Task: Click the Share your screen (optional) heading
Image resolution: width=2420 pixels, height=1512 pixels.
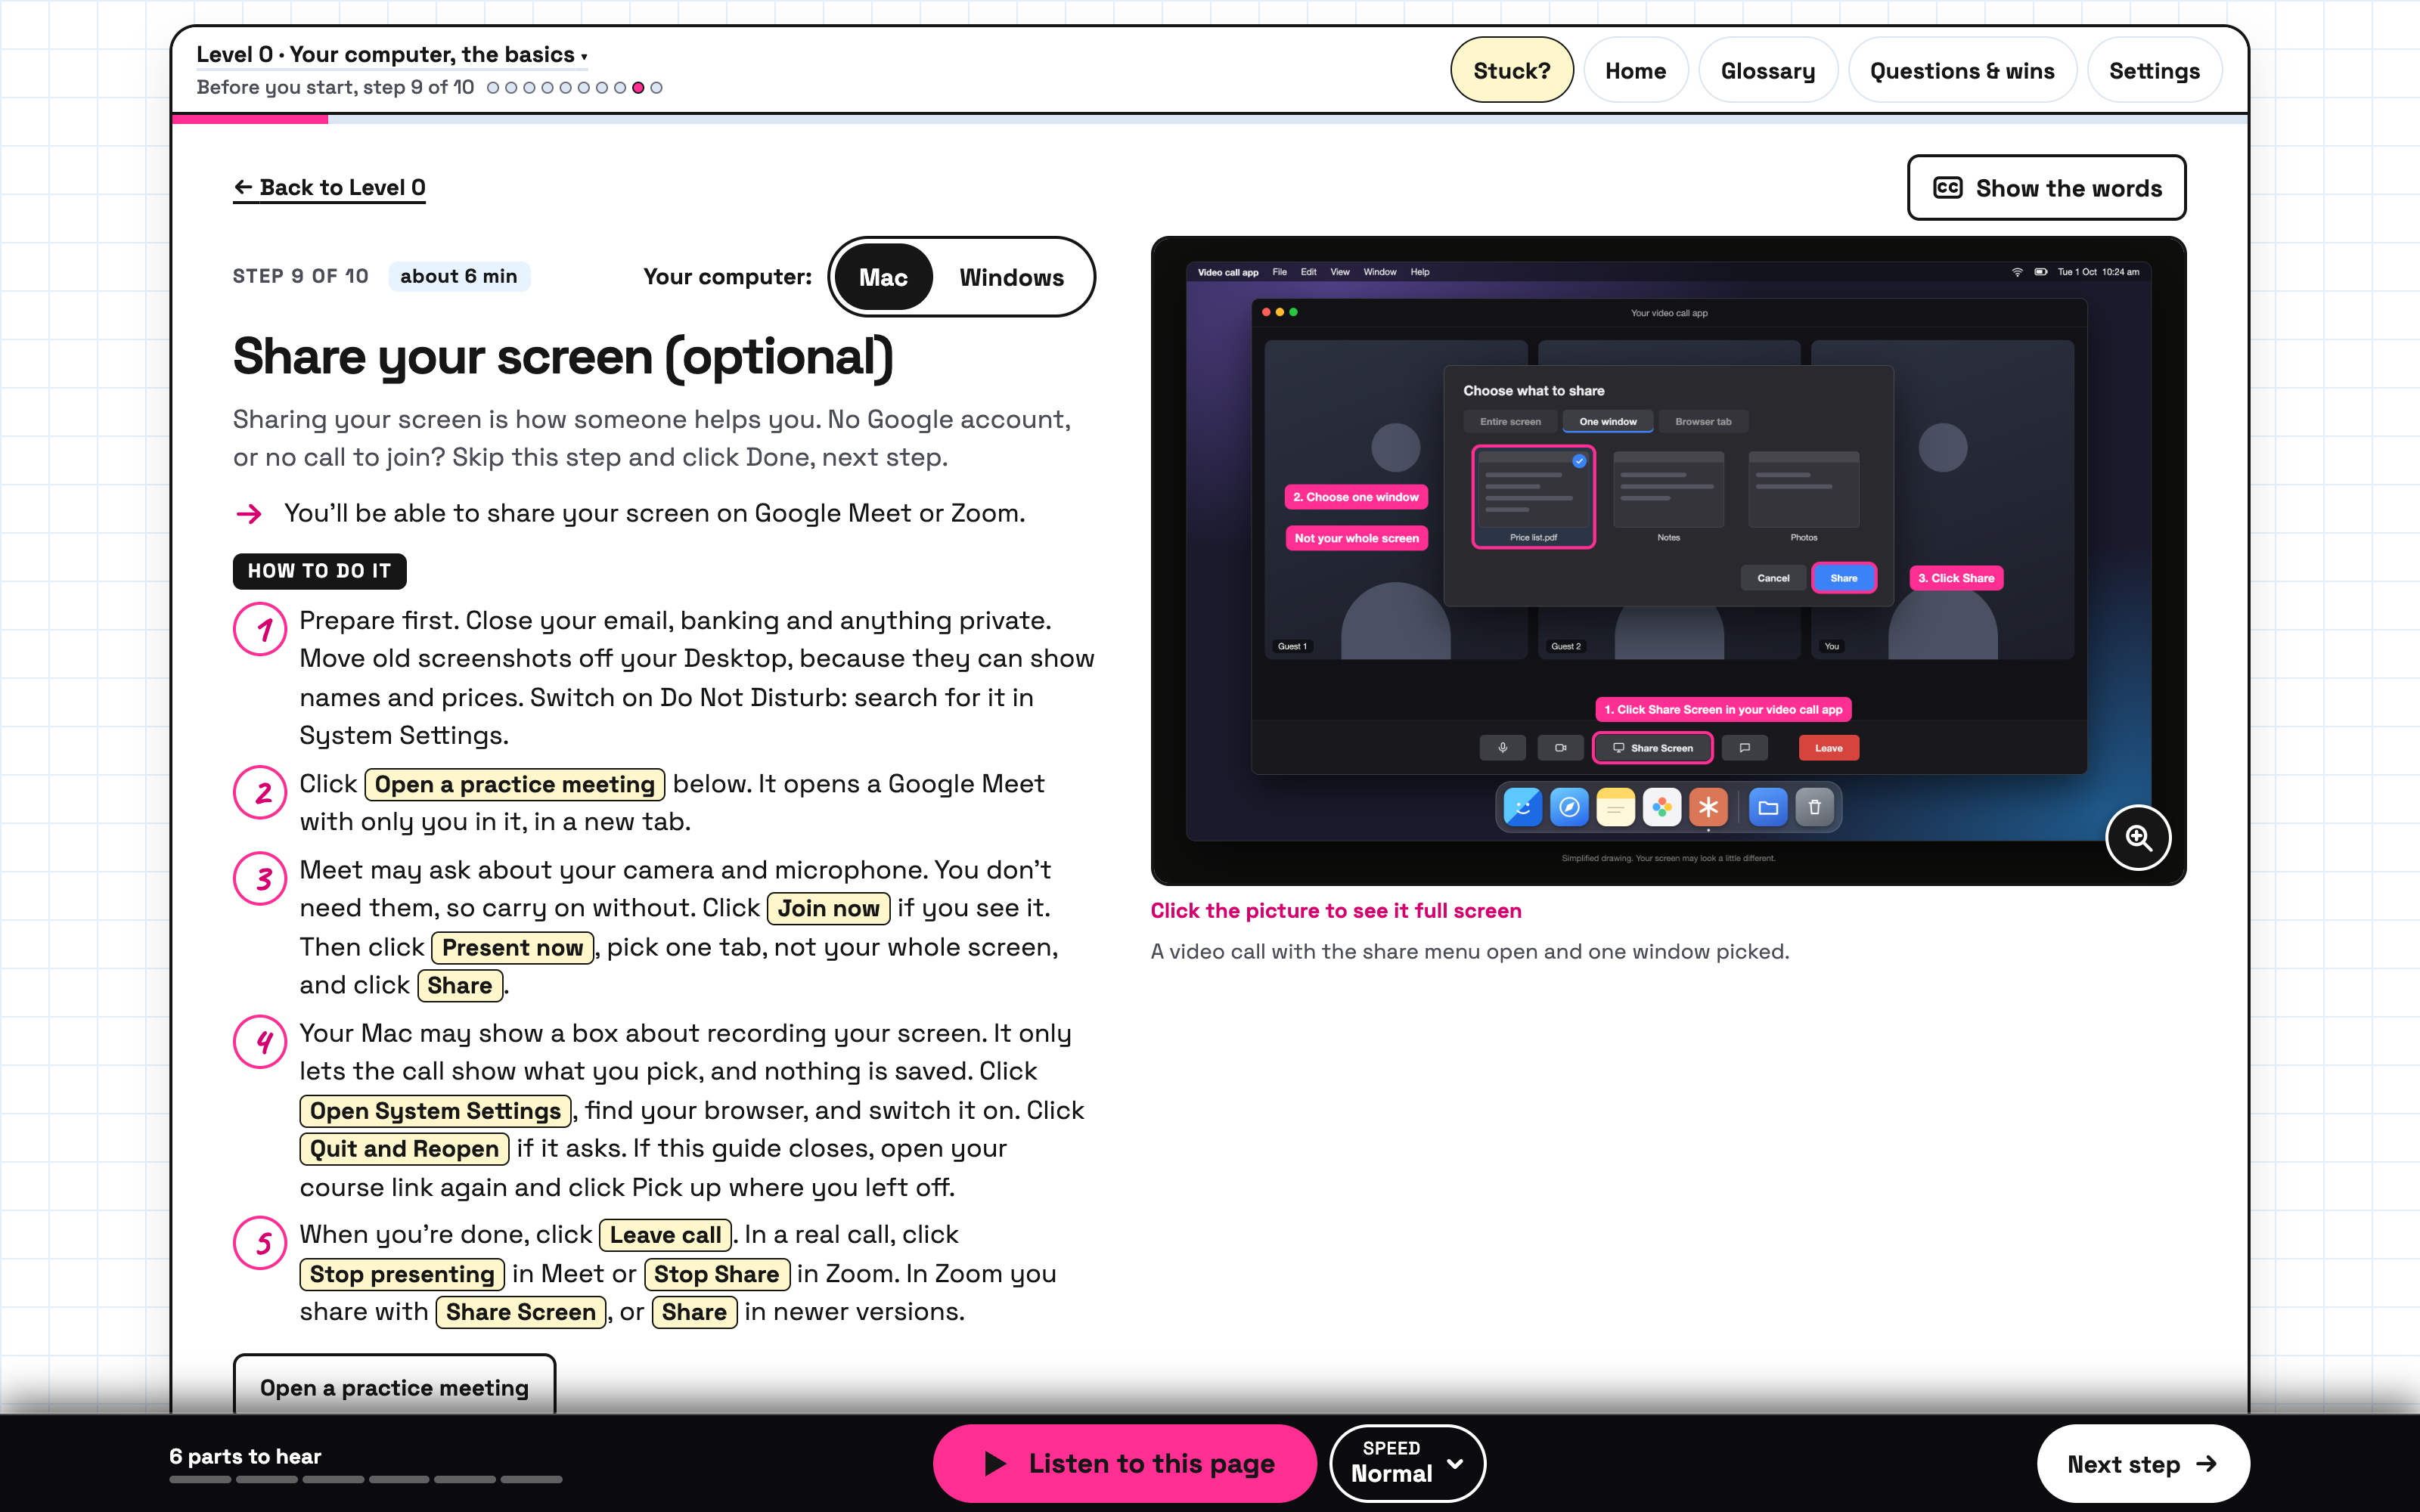Action: click(563, 357)
